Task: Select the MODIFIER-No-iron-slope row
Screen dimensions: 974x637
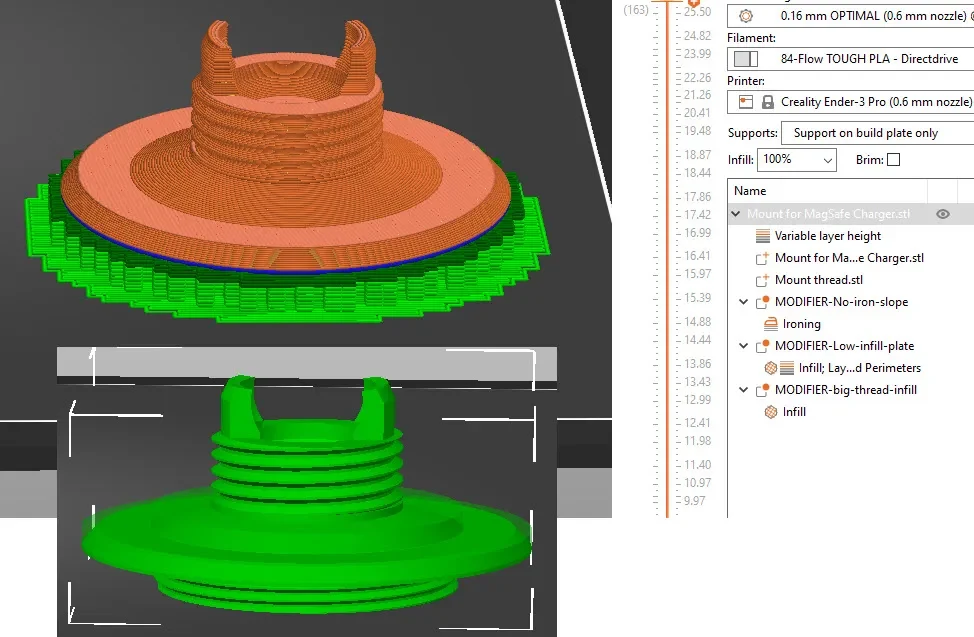Action: [x=850, y=302]
